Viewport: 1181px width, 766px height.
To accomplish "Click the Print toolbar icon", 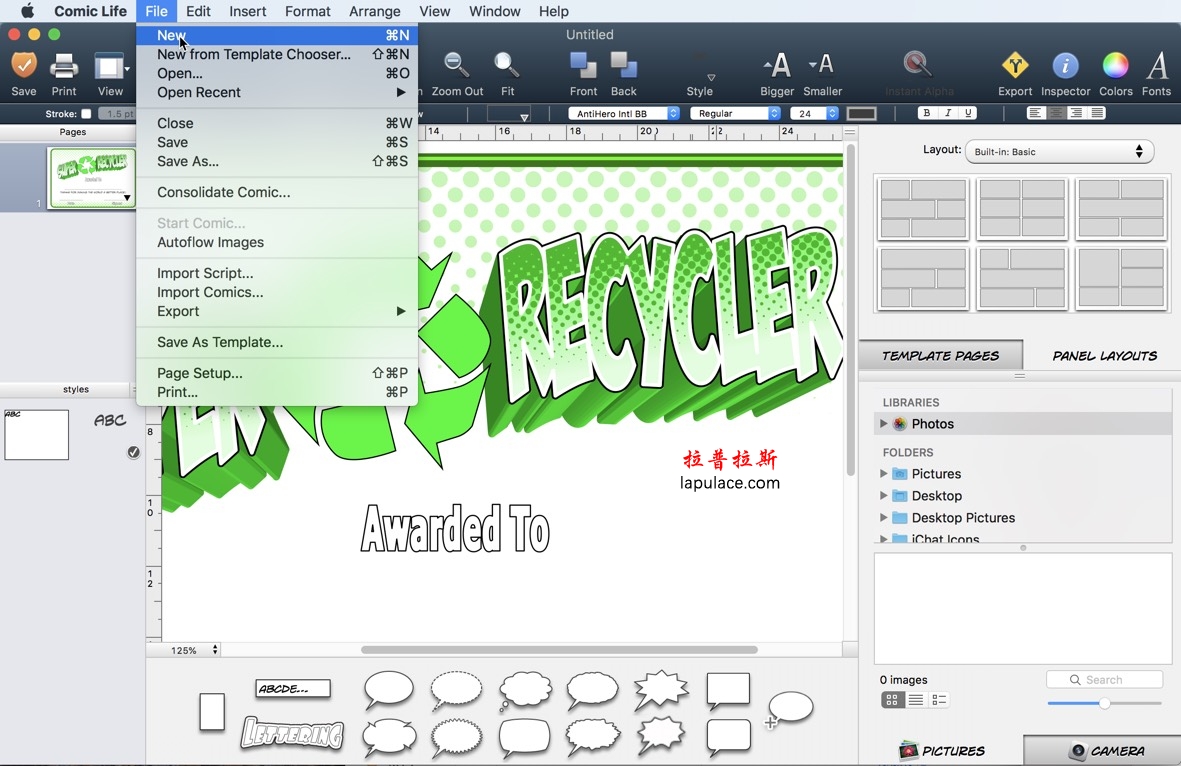I will [64, 66].
